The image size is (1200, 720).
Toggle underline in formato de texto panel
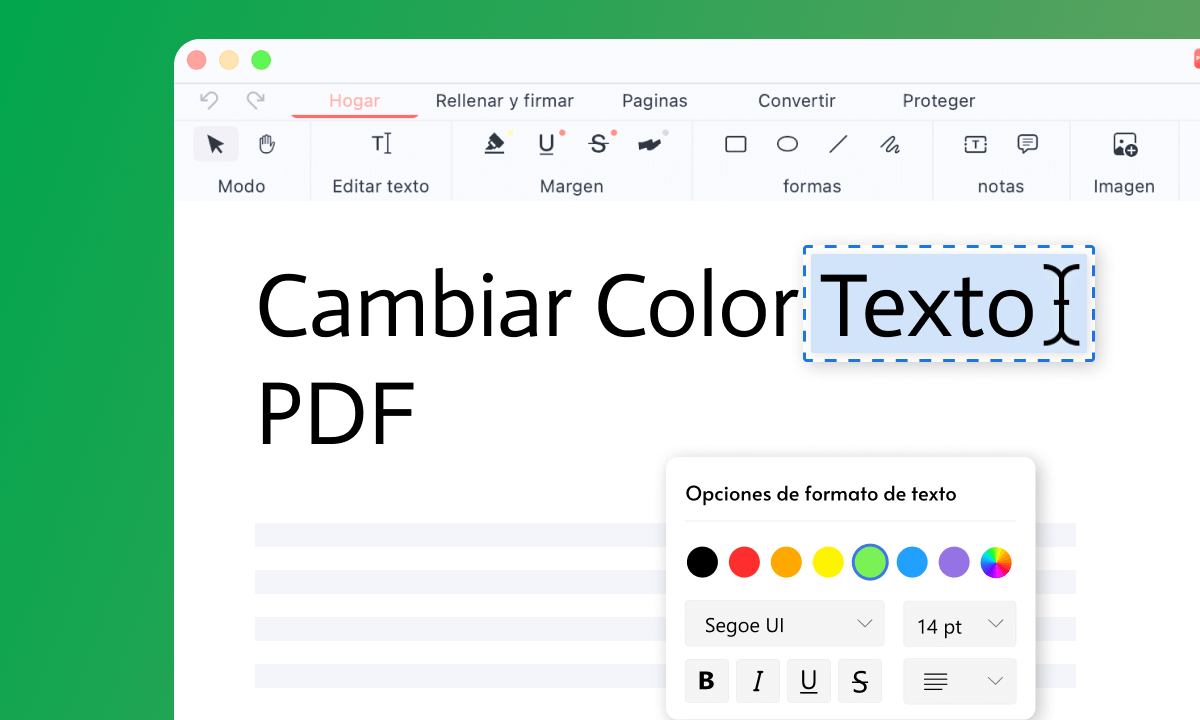click(x=809, y=681)
